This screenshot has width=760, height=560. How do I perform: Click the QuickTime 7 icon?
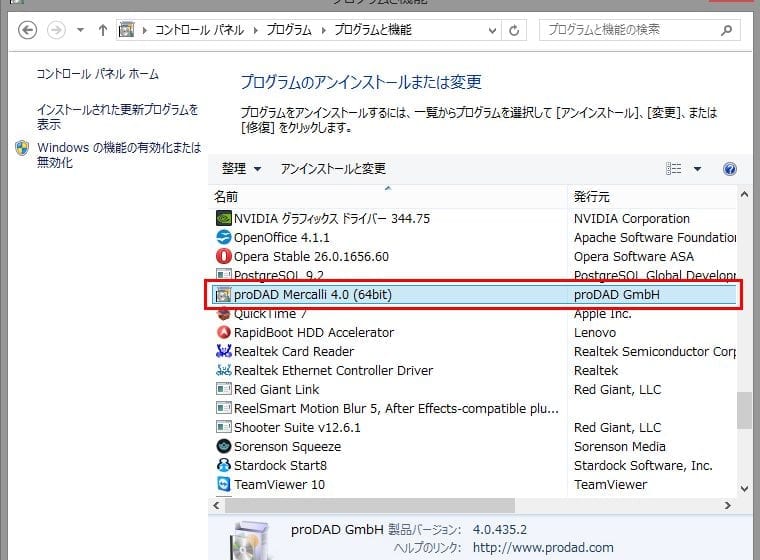tap(223, 314)
